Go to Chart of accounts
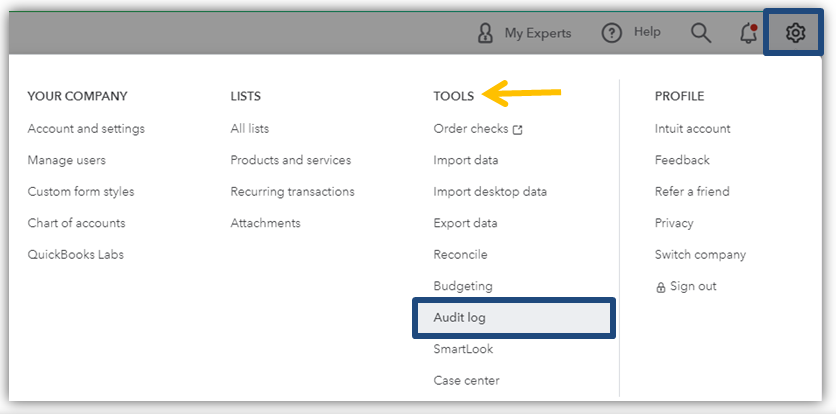 click(76, 223)
